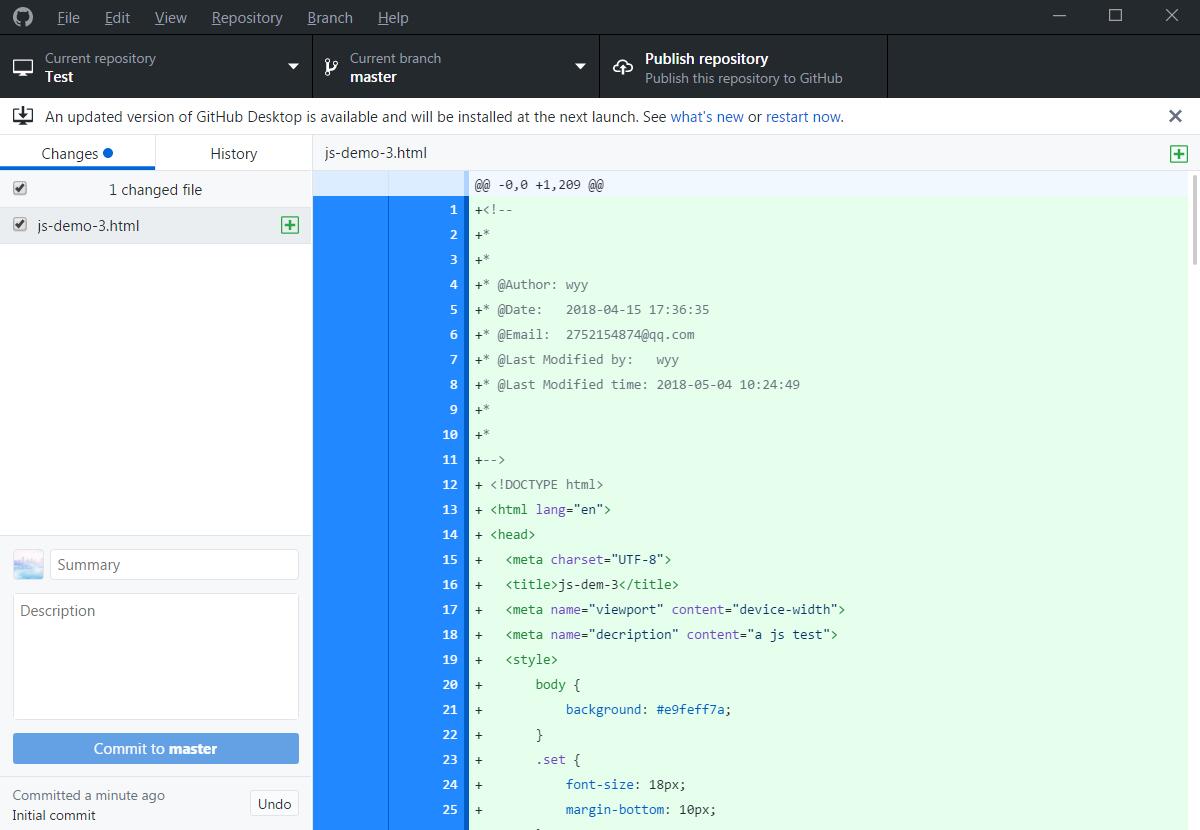
Task: Click the diff view vertical scrollbar
Action: 1194,220
